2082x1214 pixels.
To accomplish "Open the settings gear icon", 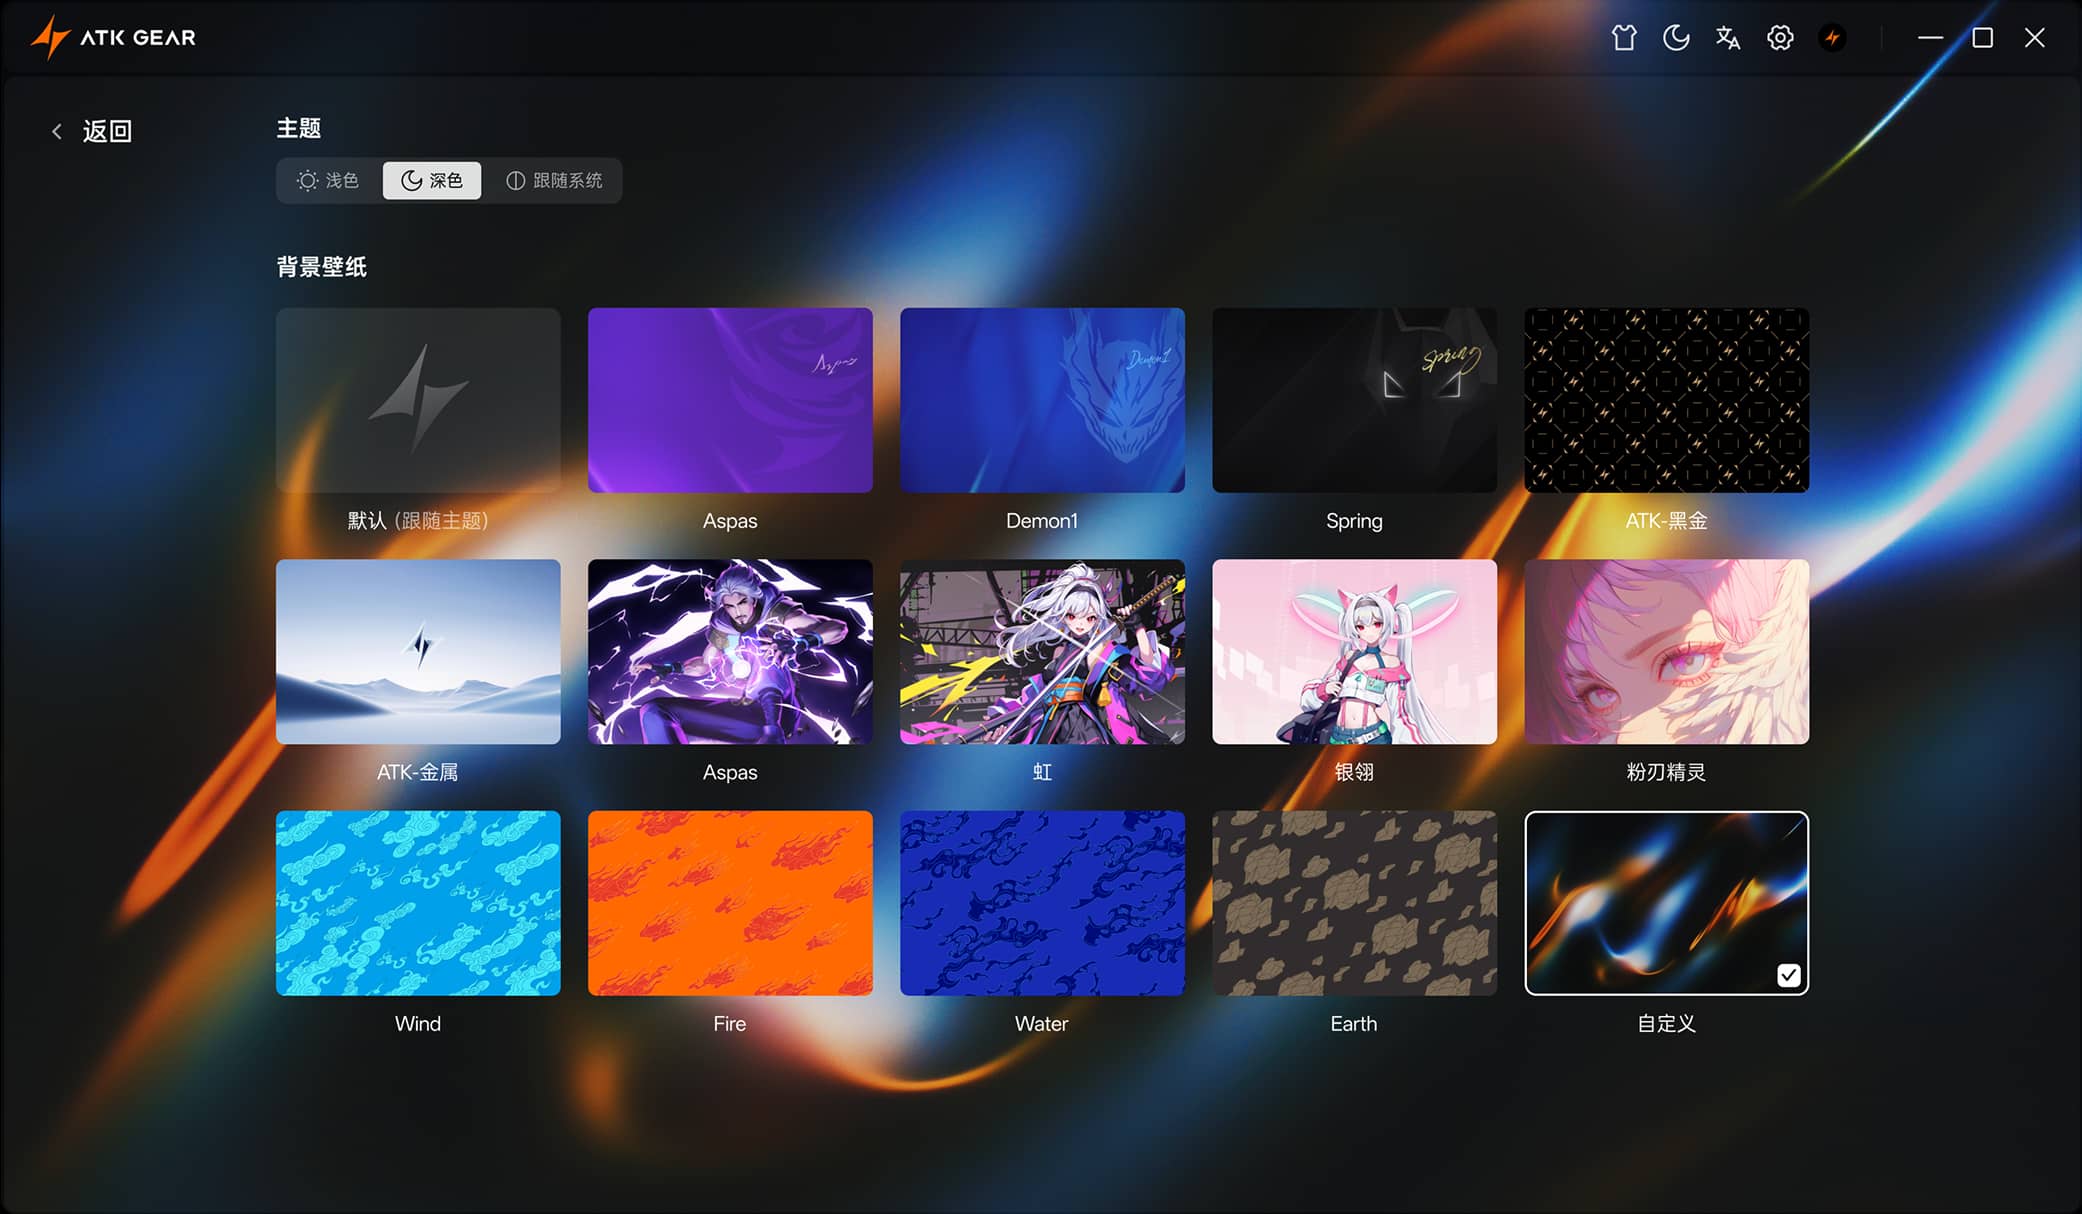I will tap(1780, 38).
